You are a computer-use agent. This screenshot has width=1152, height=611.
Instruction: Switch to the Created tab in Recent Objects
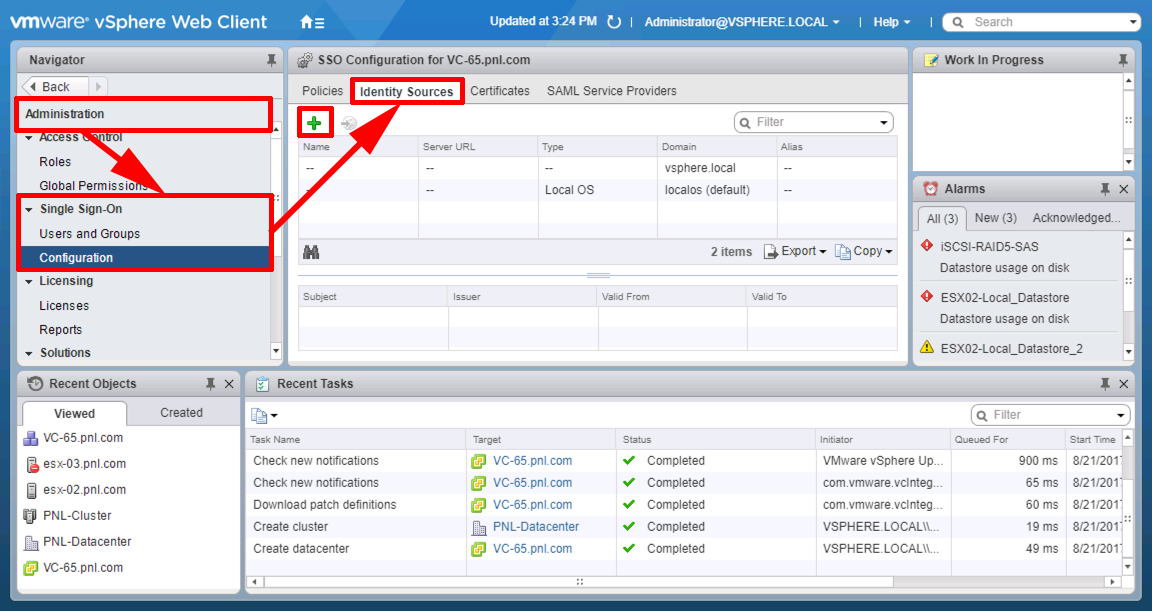coord(181,413)
